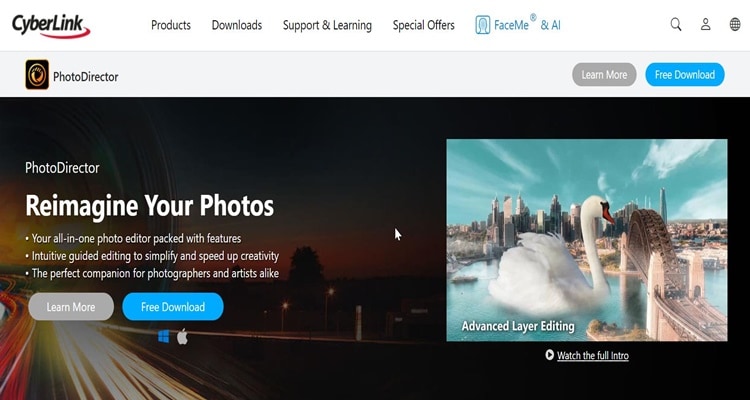
Task: Click the PhotoDirector label above the headline
Action: [x=62, y=168]
